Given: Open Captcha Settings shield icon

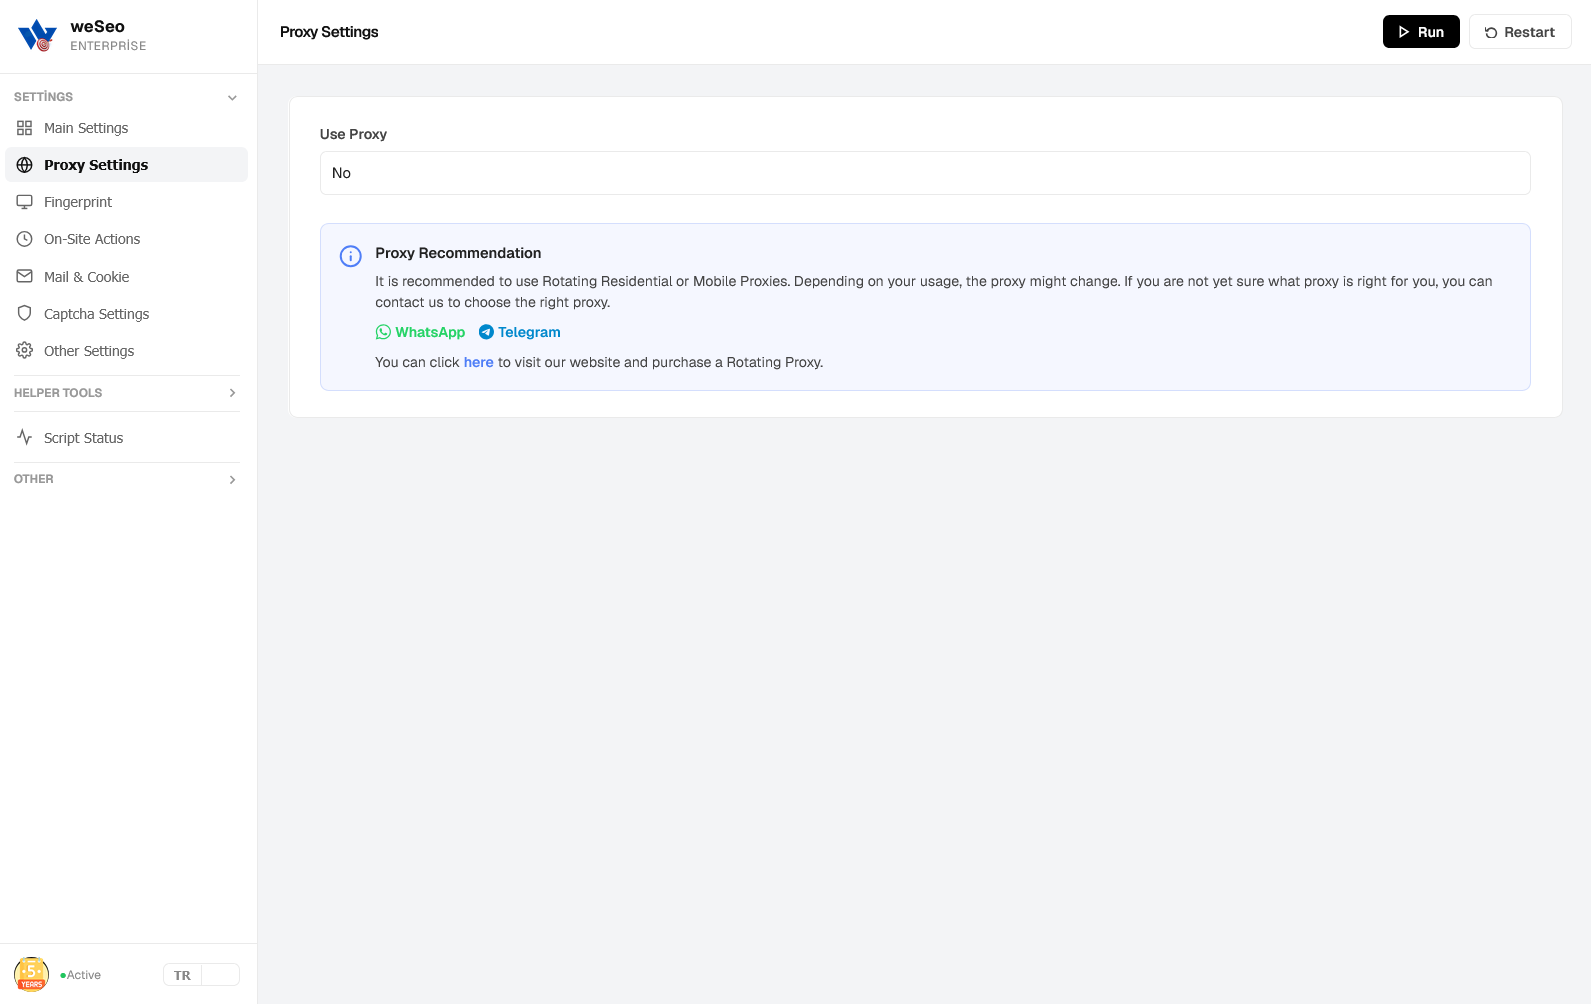Looking at the screenshot, I should click(x=25, y=313).
